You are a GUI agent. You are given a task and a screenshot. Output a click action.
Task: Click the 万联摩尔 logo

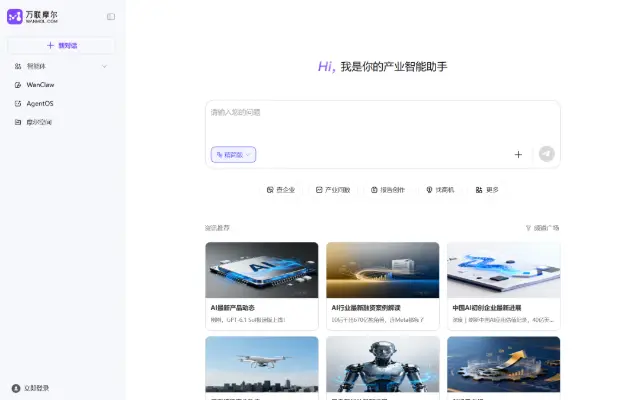32,17
